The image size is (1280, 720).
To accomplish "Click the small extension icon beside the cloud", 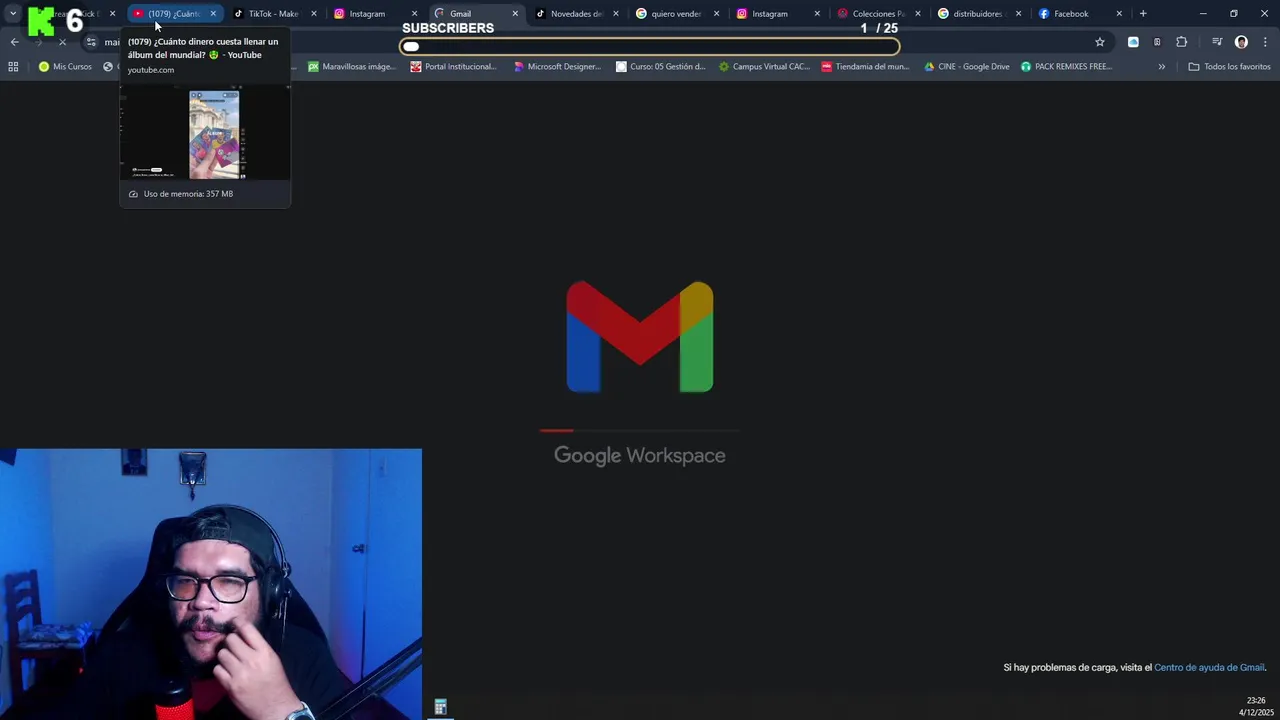I will pyautogui.click(x=1157, y=42).
